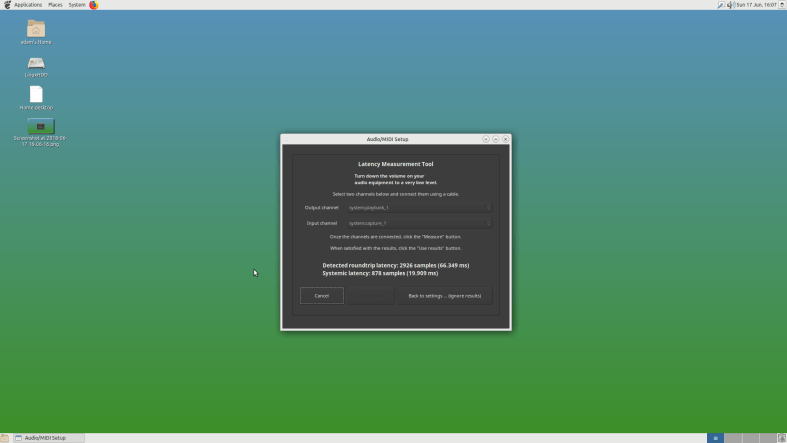This screenshot has height=443, width=787.
Task: Open Firefox from the top panel
Action: (x=94, y=5)
